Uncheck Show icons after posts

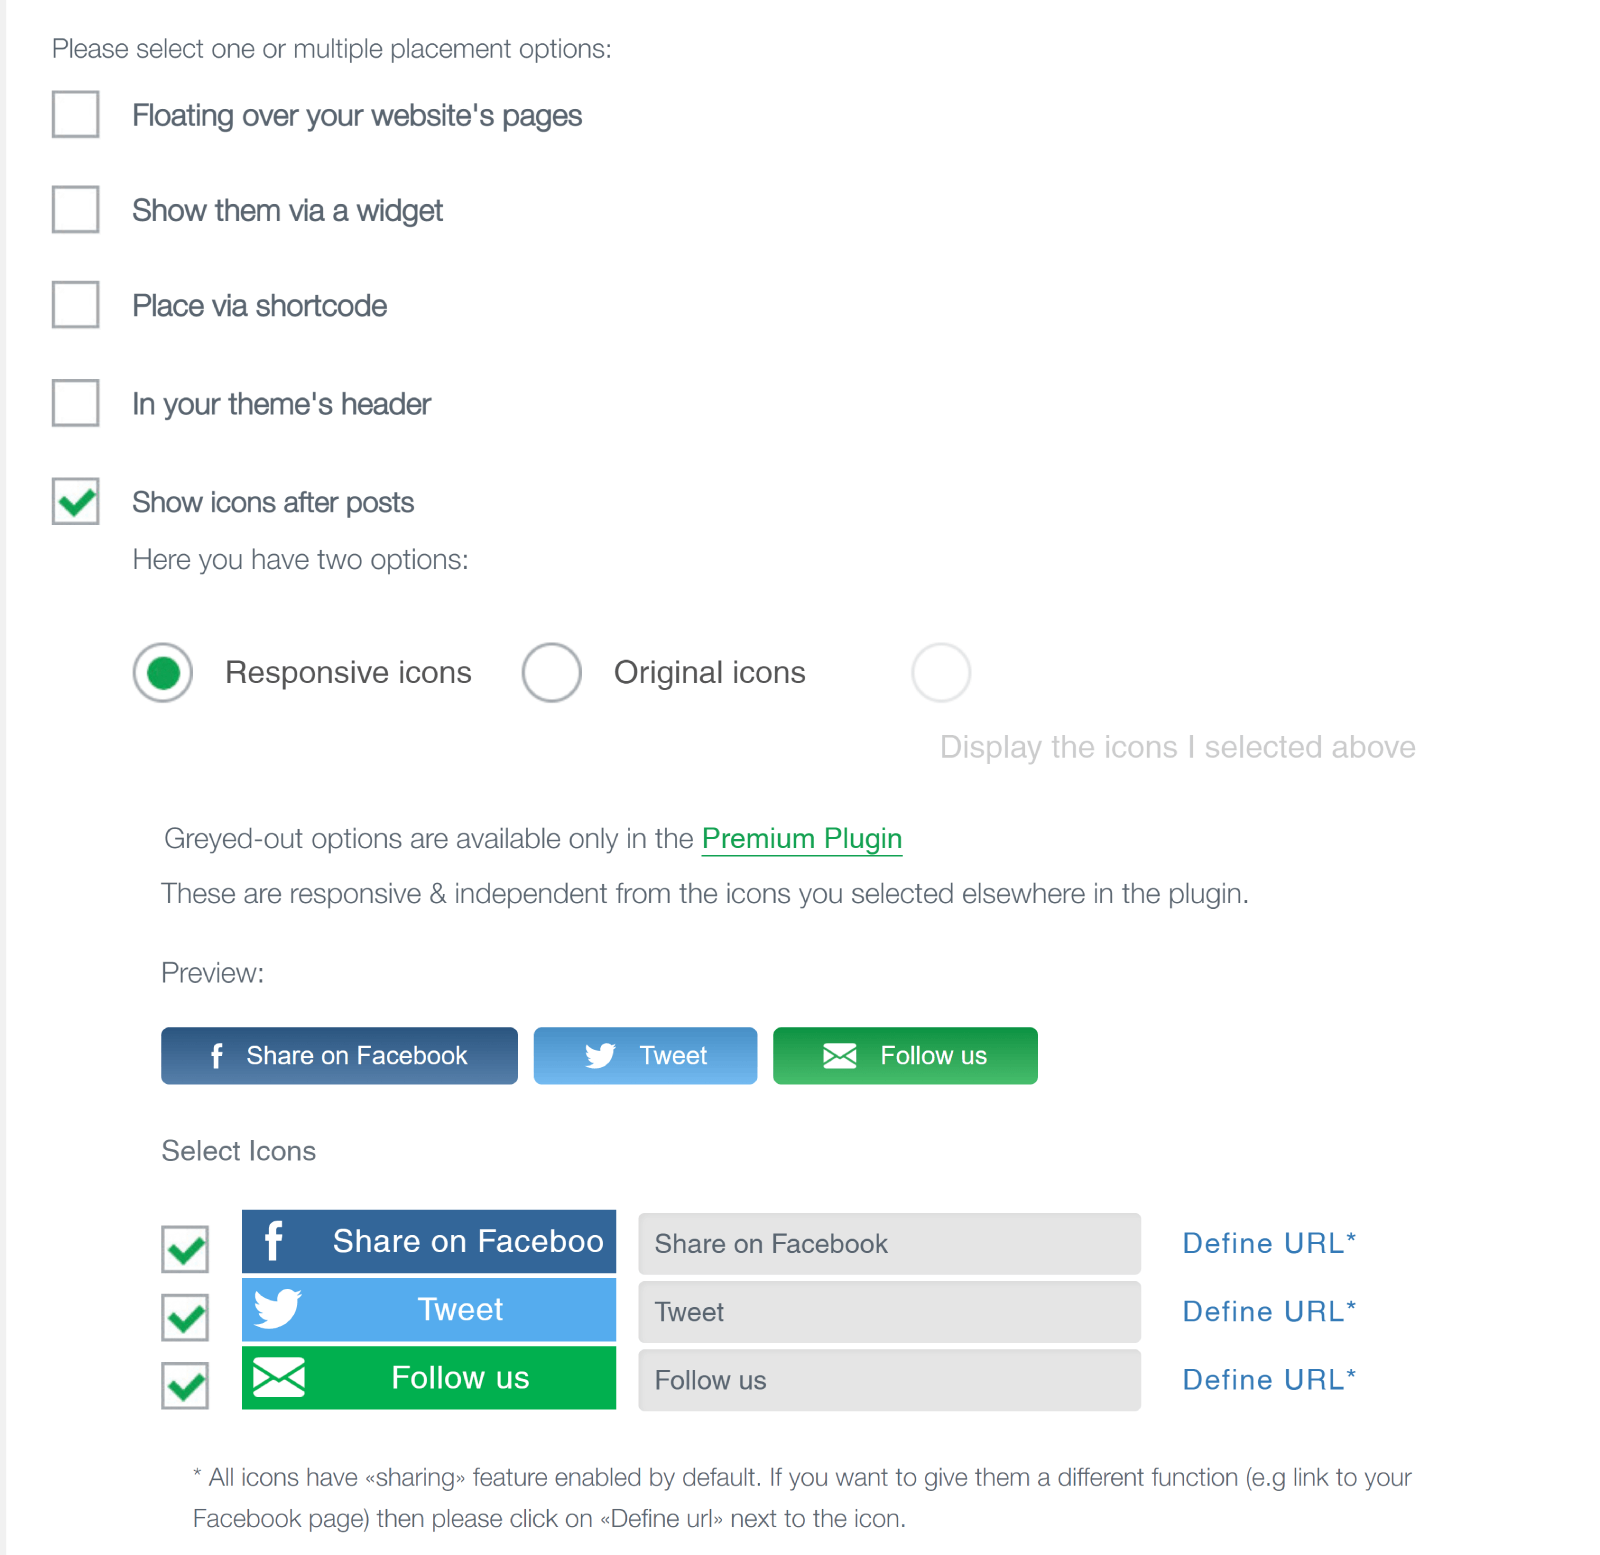(76, 501)
